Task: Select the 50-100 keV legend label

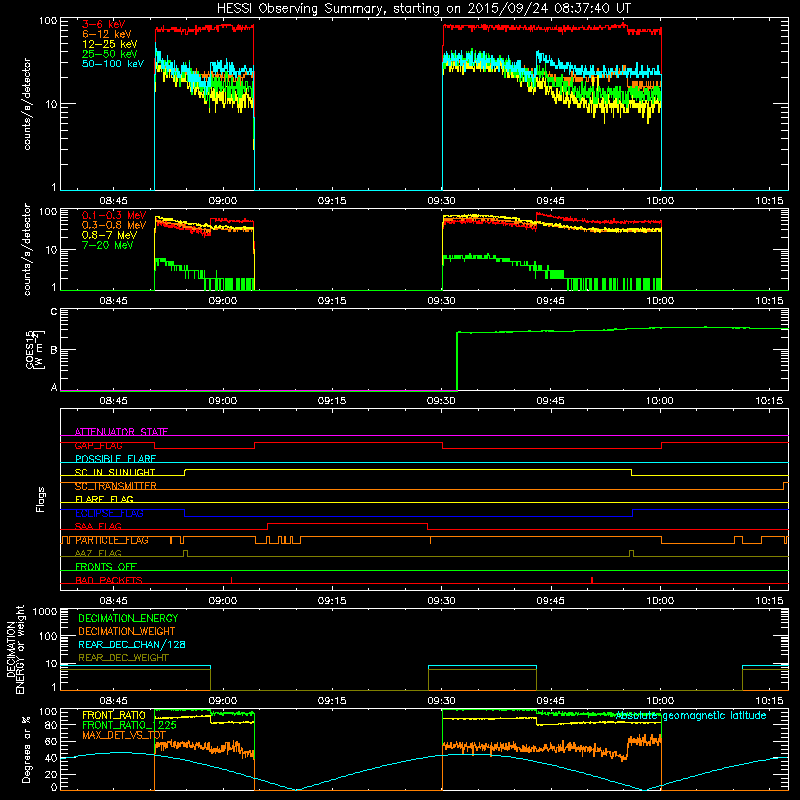Action: 113,64
